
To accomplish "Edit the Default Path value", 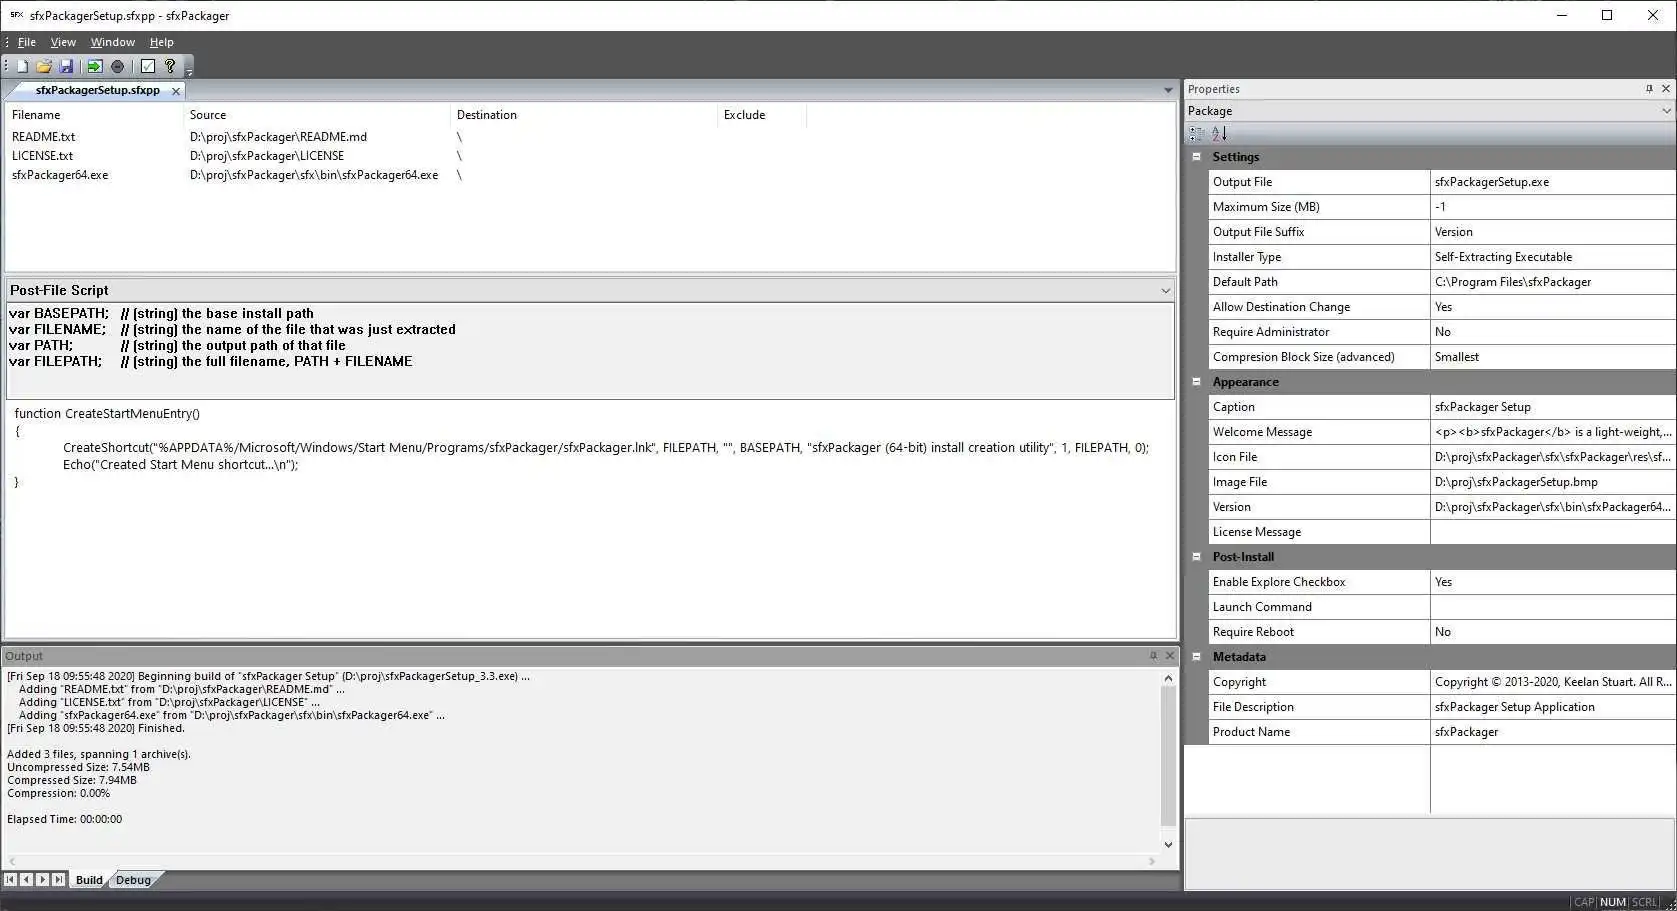I will (1553, 282).
